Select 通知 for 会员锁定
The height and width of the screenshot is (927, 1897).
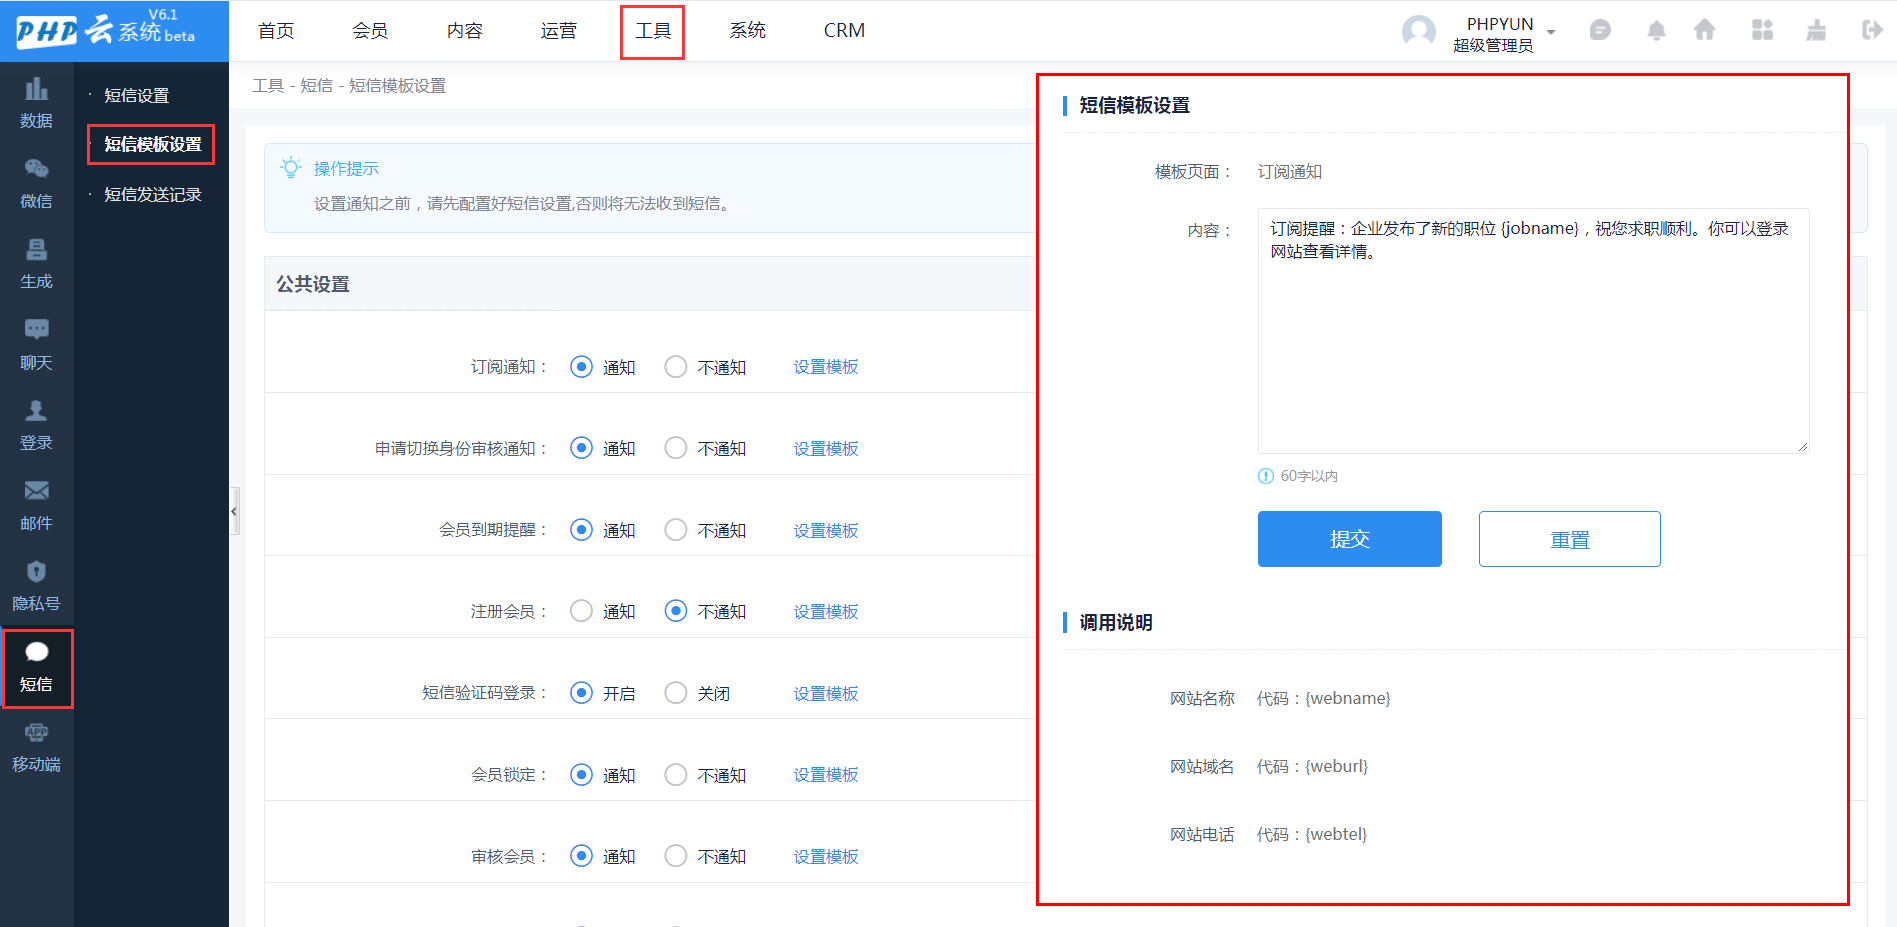tap(581, 775)
